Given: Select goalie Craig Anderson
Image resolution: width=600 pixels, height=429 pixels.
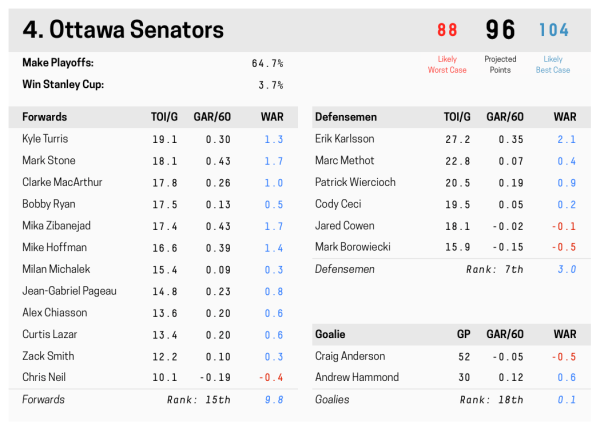Looking at the screenshot, I should [x=349, y=356].
